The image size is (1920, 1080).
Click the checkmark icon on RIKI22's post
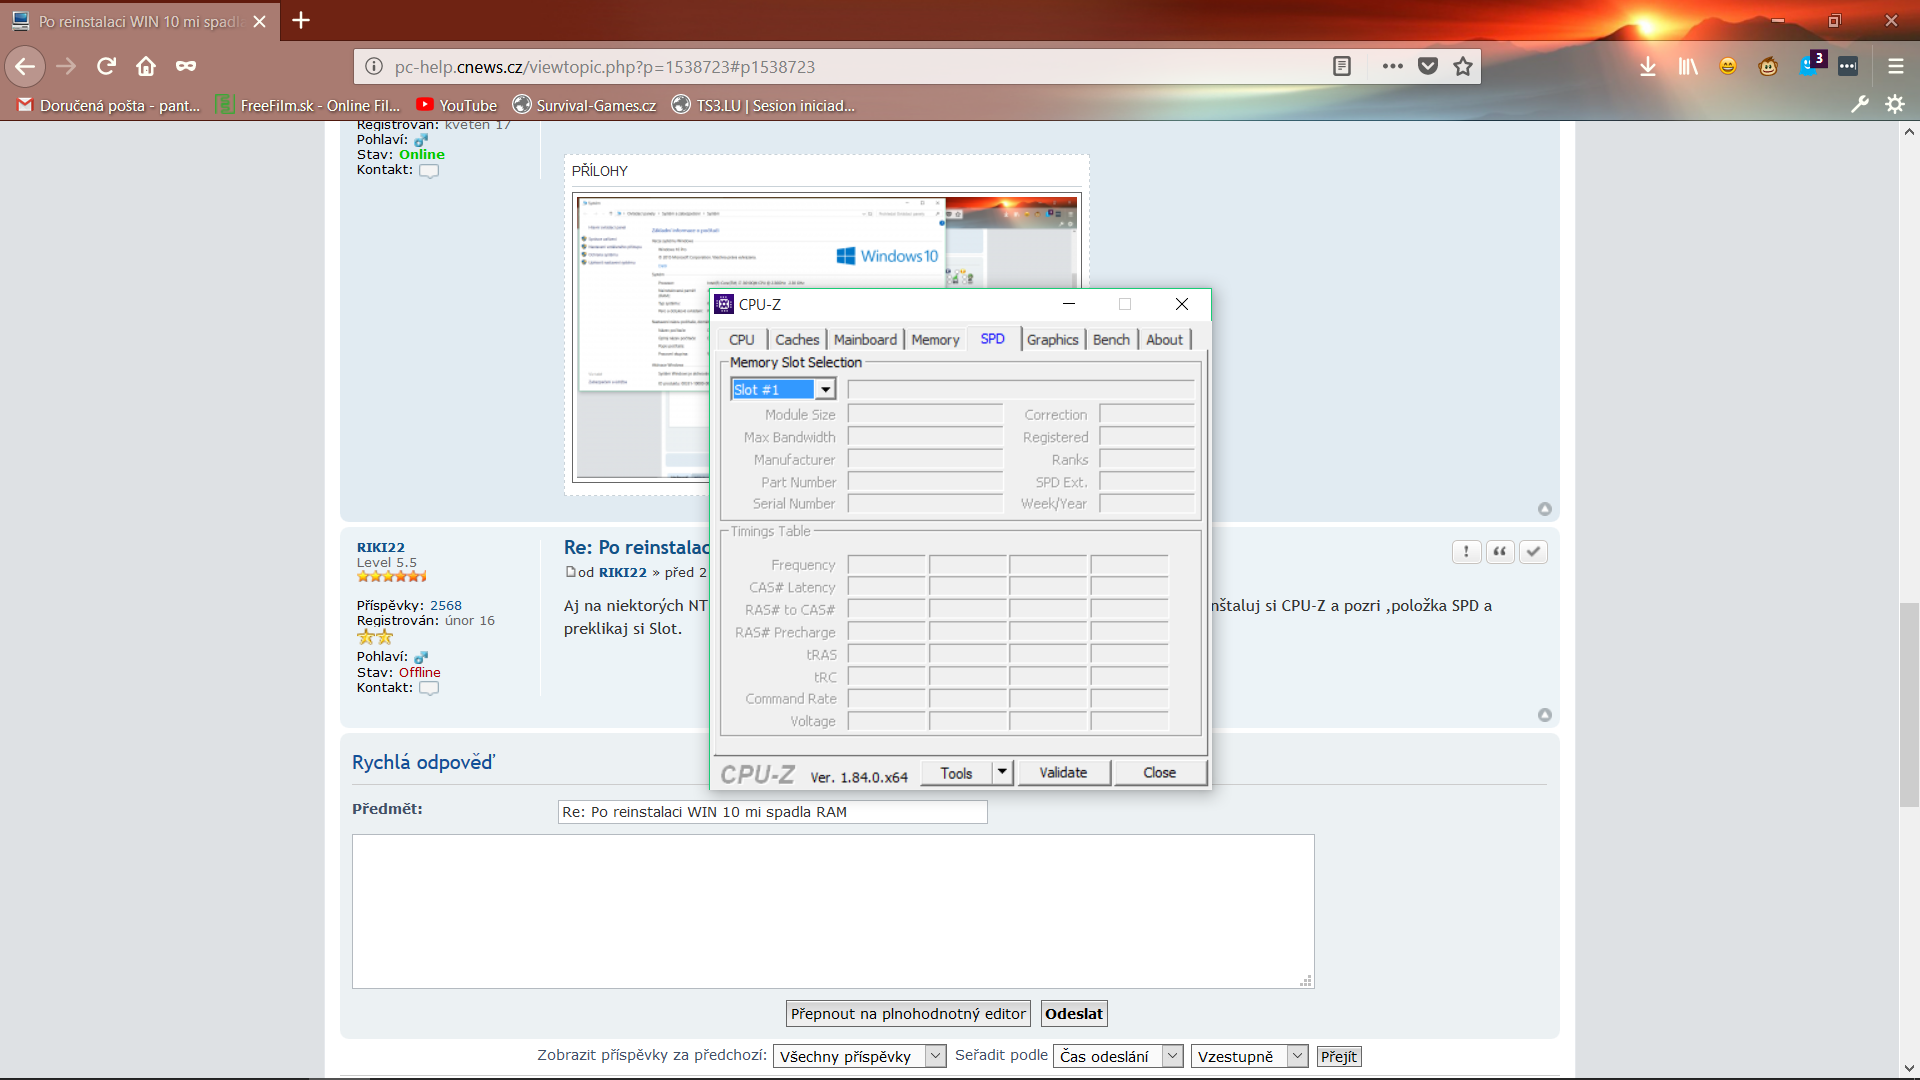tap(1533, 552)
